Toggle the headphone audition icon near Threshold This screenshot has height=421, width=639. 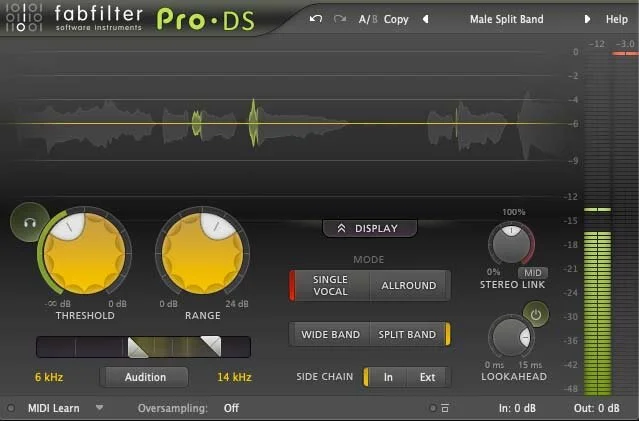tap(30, 223)
